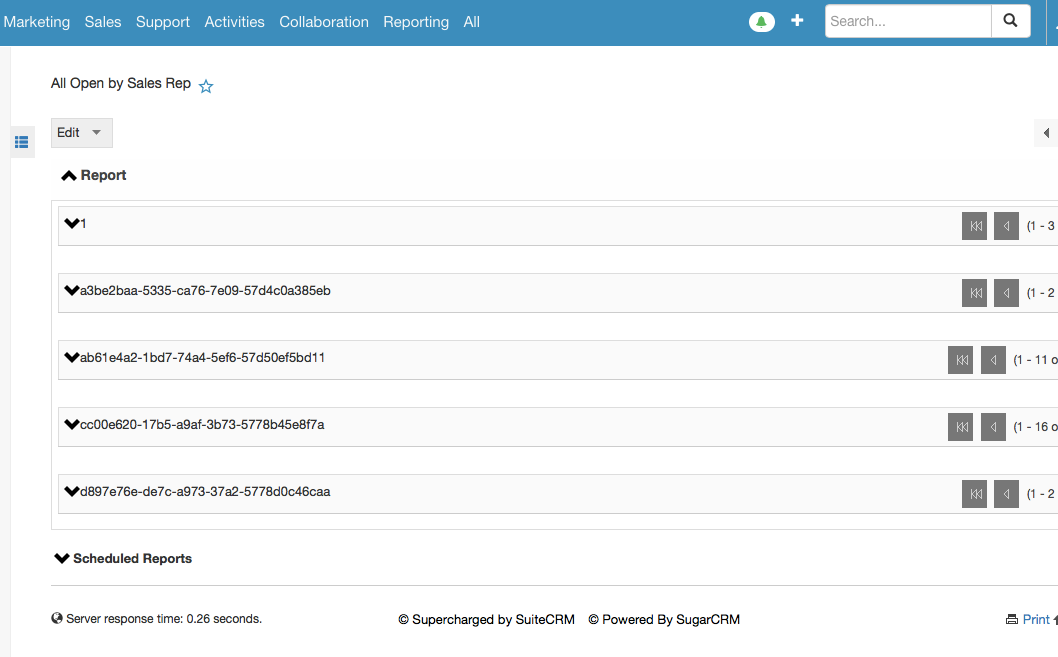The height and width of the screenshot is (657, 1058).
Task: Go to previous page in a3be2baa group
Action: coord(1006,293)
